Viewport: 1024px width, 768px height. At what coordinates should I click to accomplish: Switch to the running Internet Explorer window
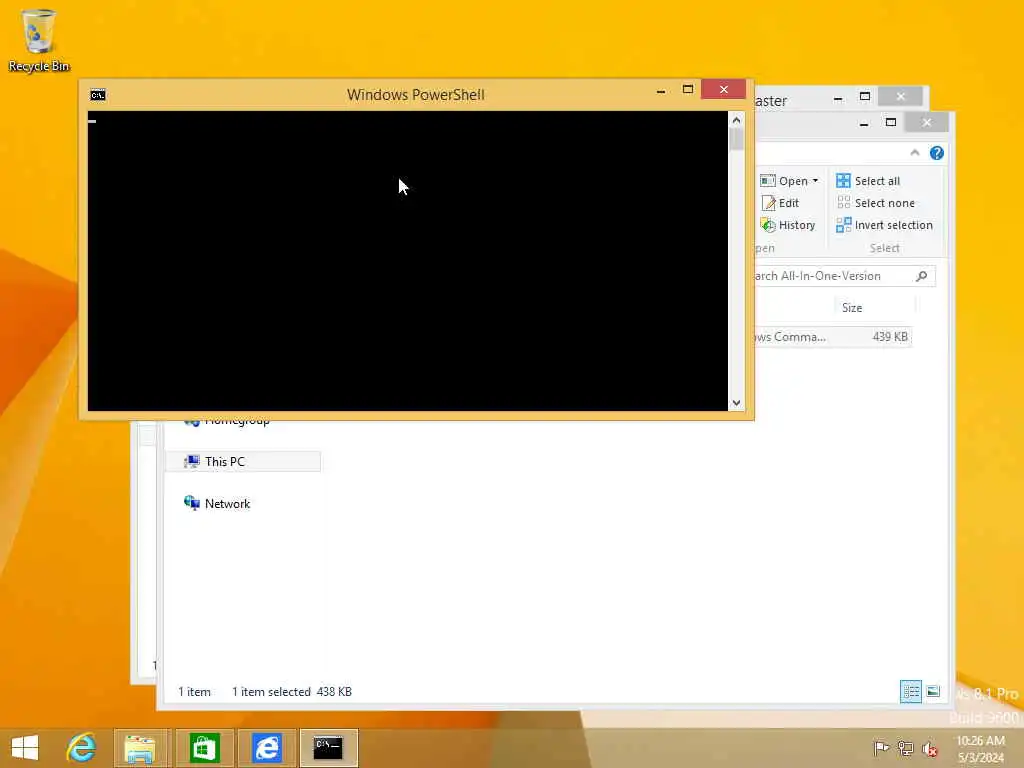coord(266,748)
